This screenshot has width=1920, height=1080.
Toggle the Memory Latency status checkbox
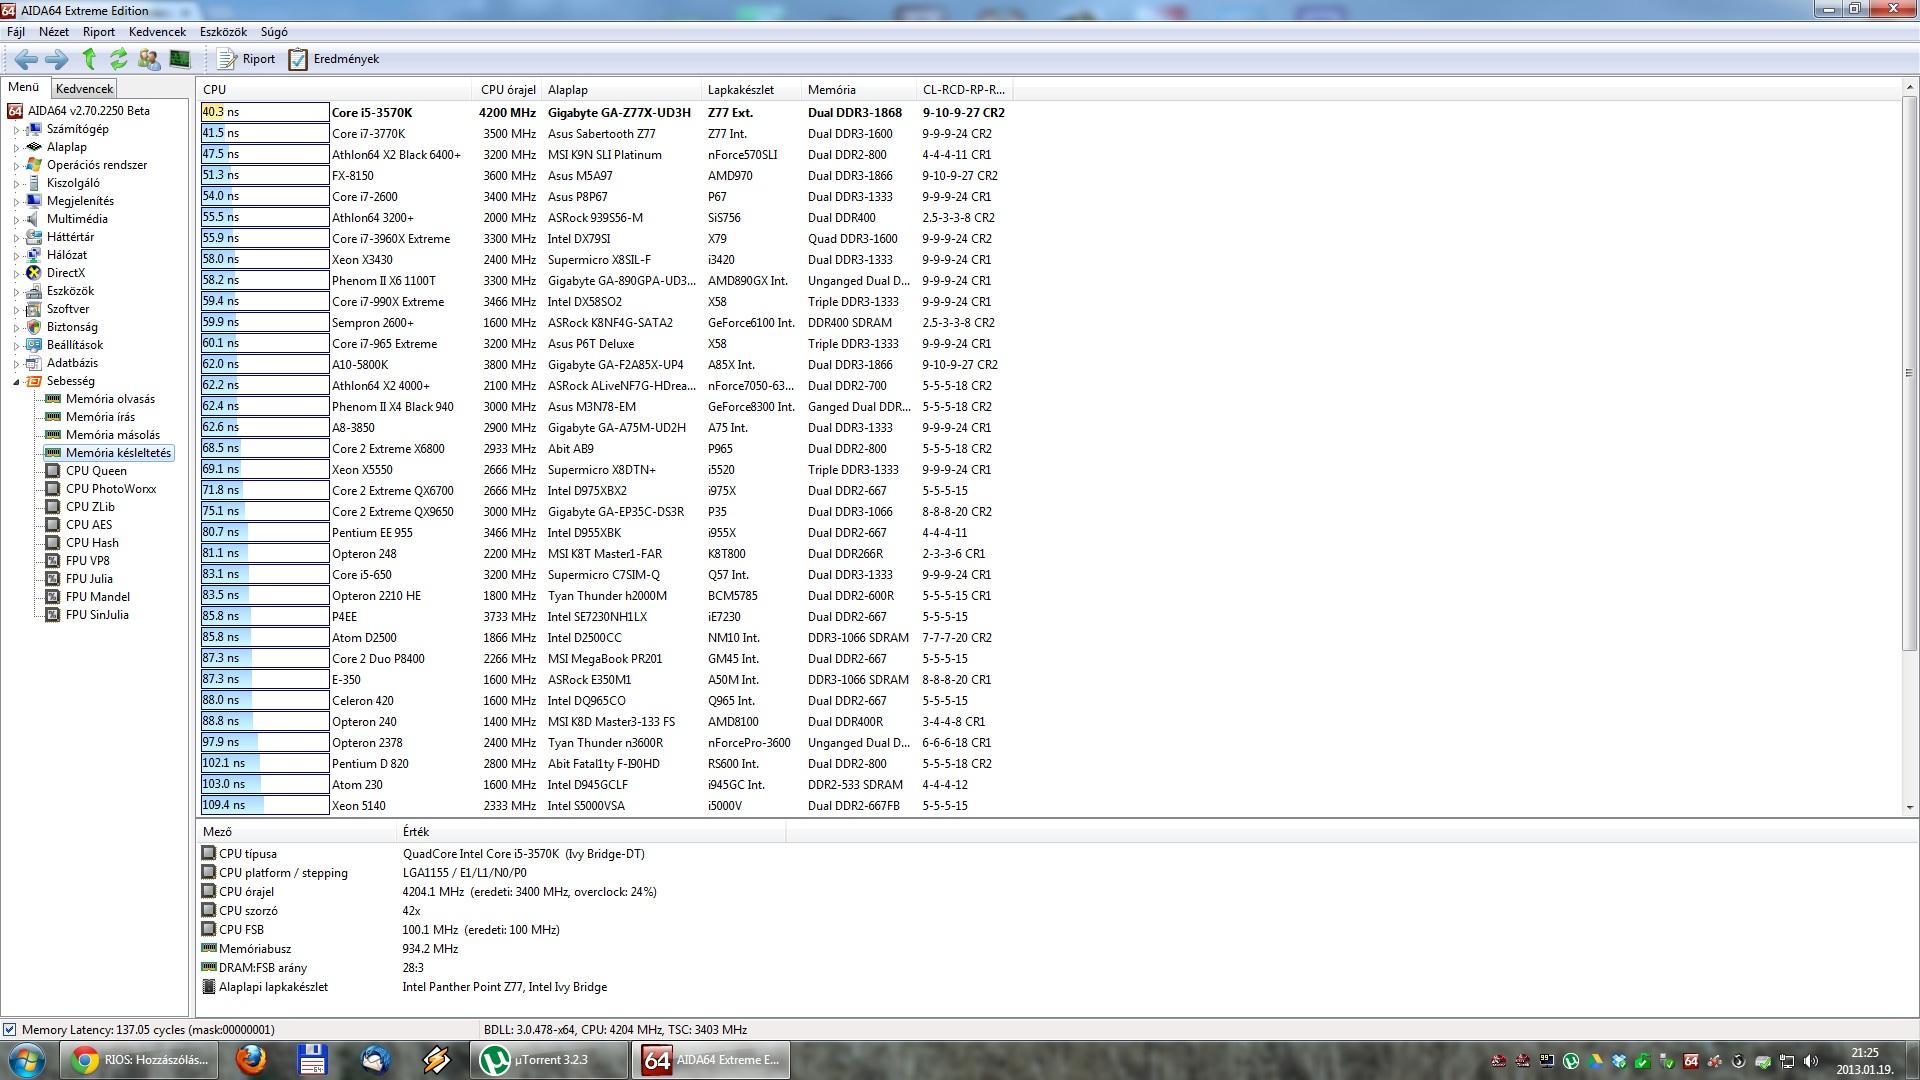click(10, 1029)
